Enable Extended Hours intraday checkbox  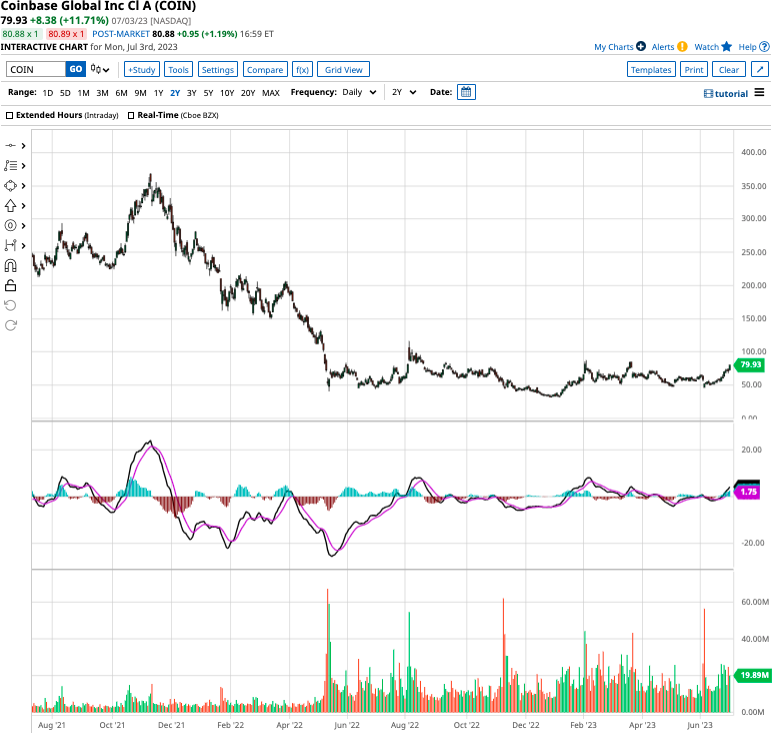pyautogui.click(x=9, y=115)
